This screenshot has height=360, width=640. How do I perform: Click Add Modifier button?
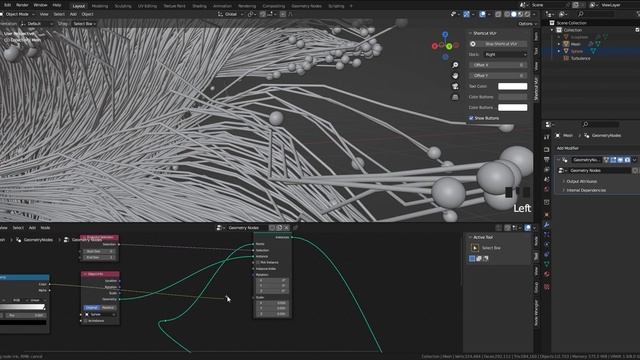click(568, 148)
